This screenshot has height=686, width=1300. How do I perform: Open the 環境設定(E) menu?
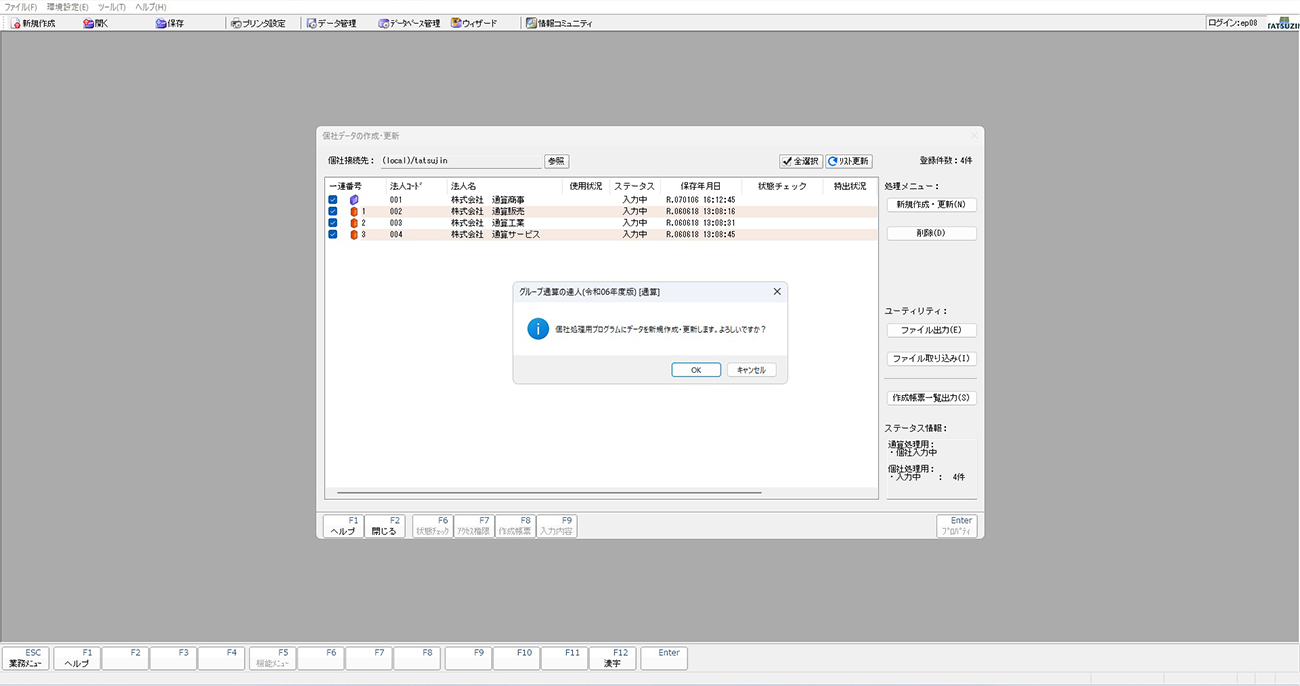[x=67, y=7]
